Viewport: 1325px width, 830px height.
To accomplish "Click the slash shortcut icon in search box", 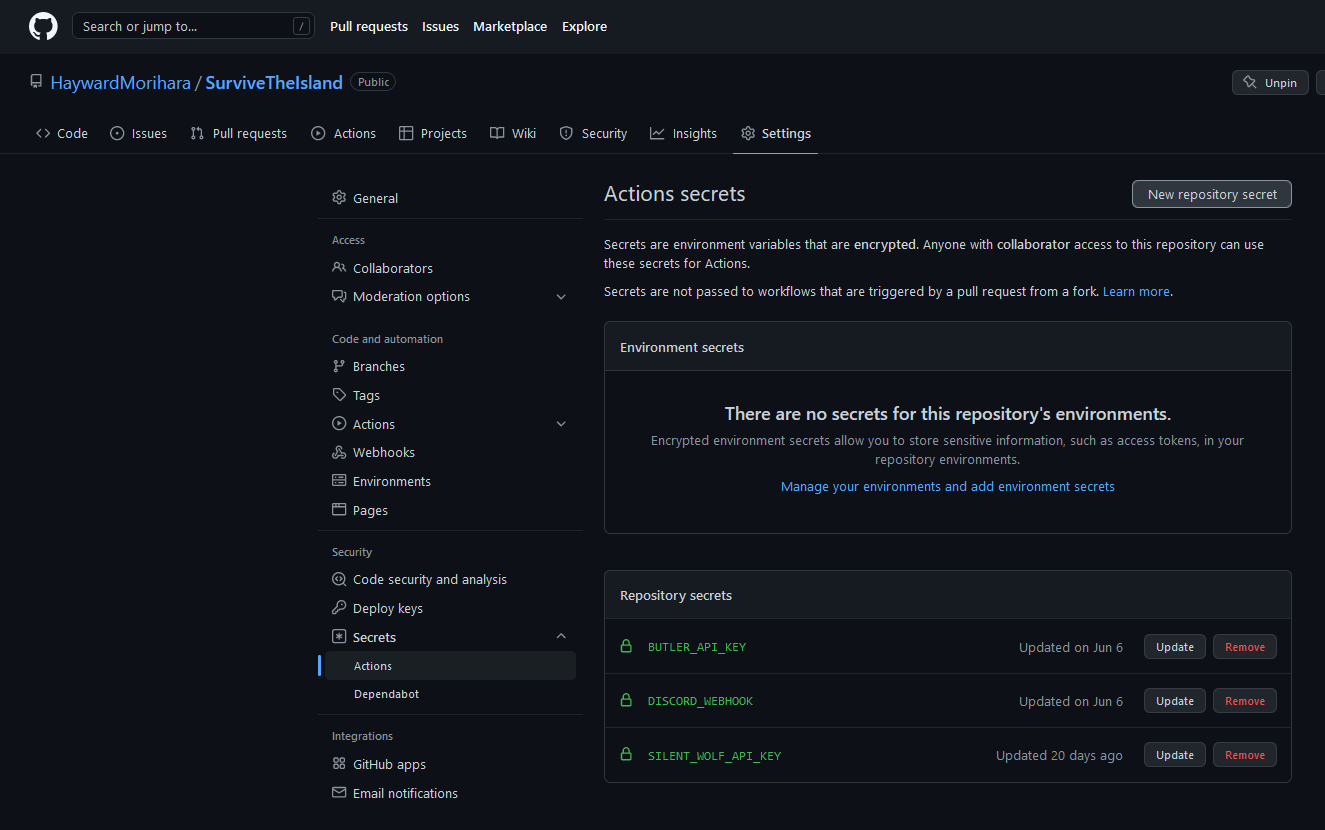I will click(301, 26).
